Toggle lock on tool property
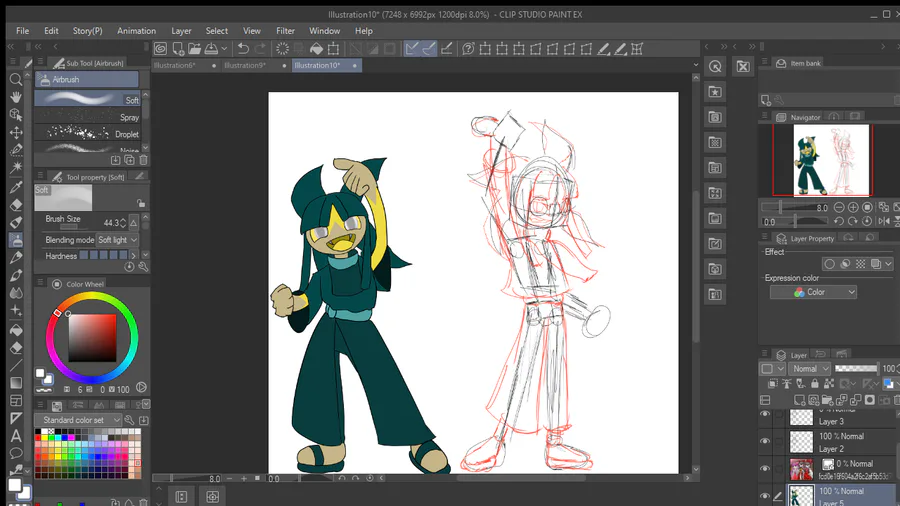This screenshot has height=506, width=900. pyautogui.click(x=141, y=203)
